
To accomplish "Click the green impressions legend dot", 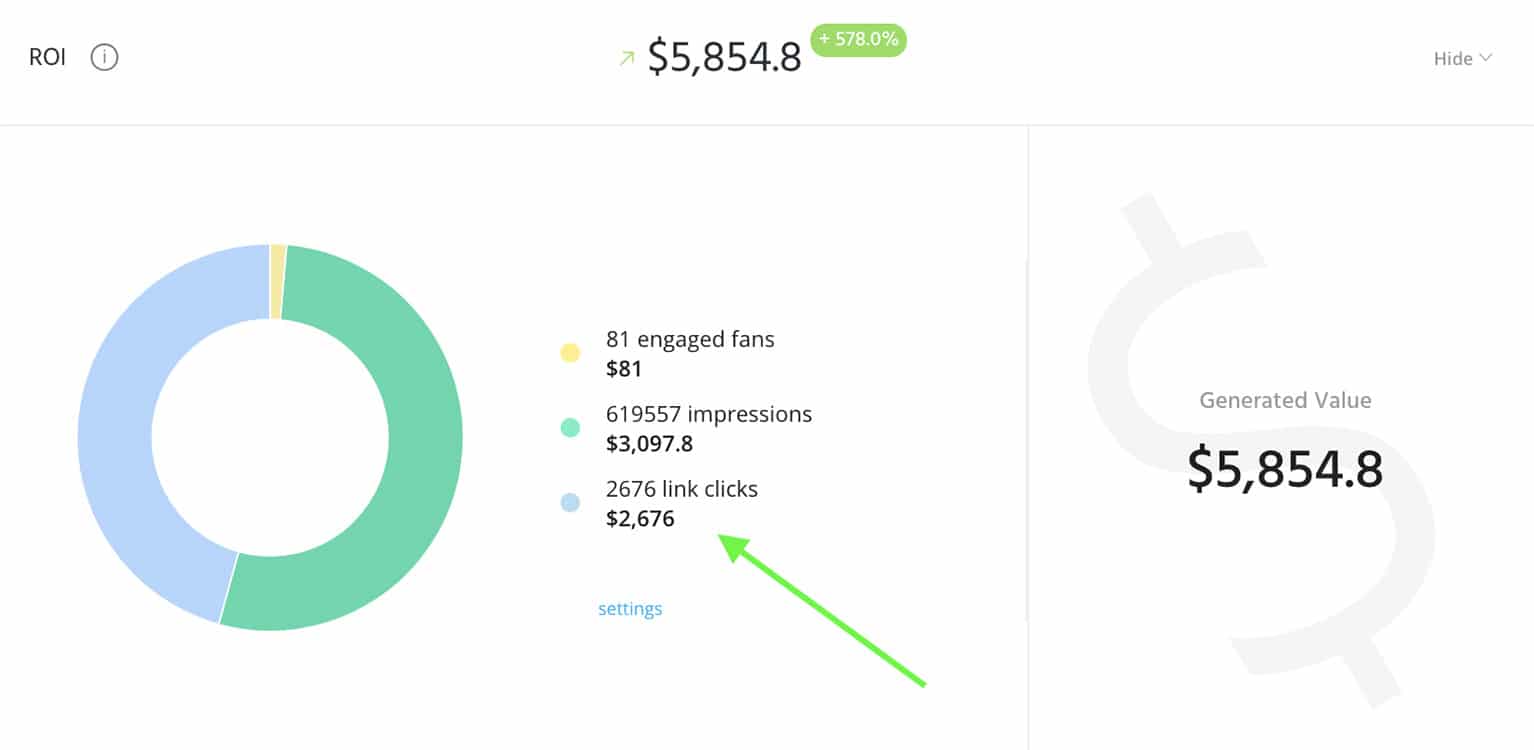I will [570, 428].
